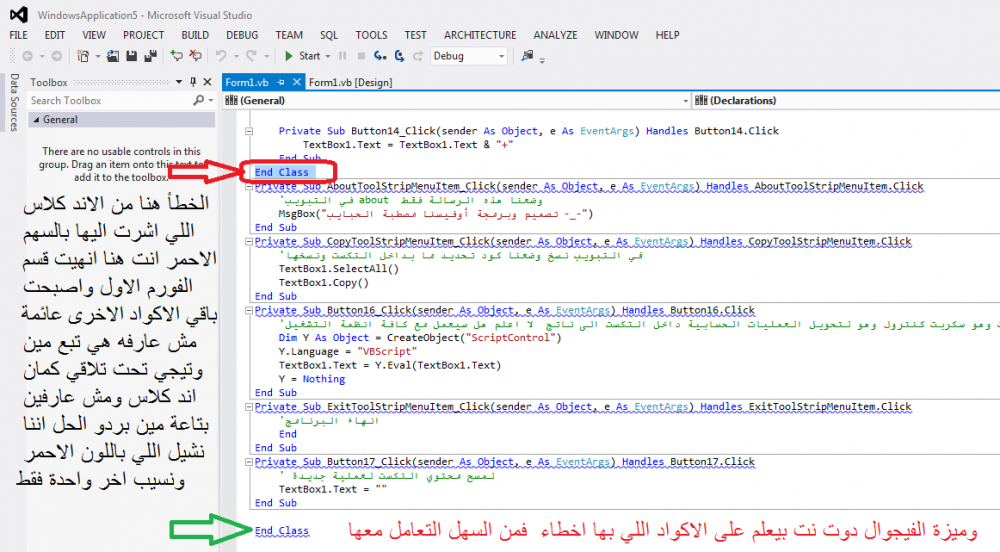Open the Toolbox window position dropdown arrow
Image resolution: width=1000 pixels, height=552 pixels.
(179, 82)
